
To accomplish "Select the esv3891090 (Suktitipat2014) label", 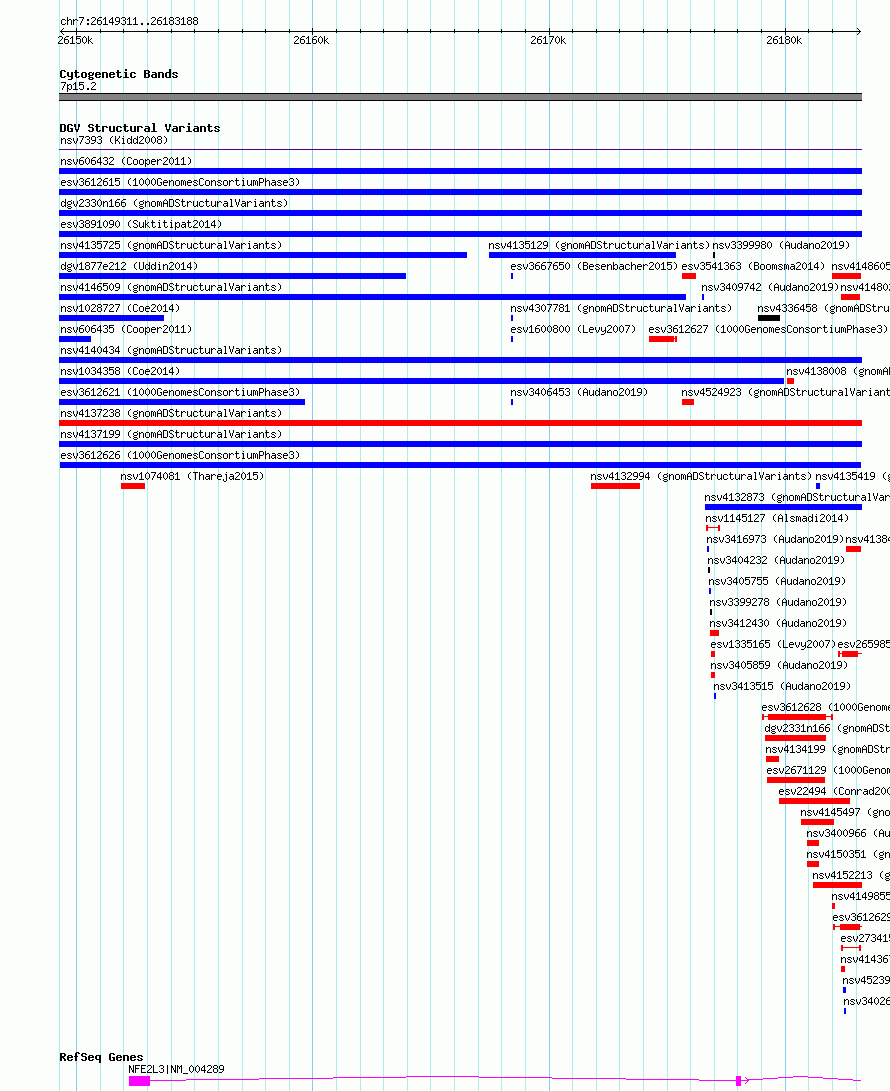I will click(141, 224).
